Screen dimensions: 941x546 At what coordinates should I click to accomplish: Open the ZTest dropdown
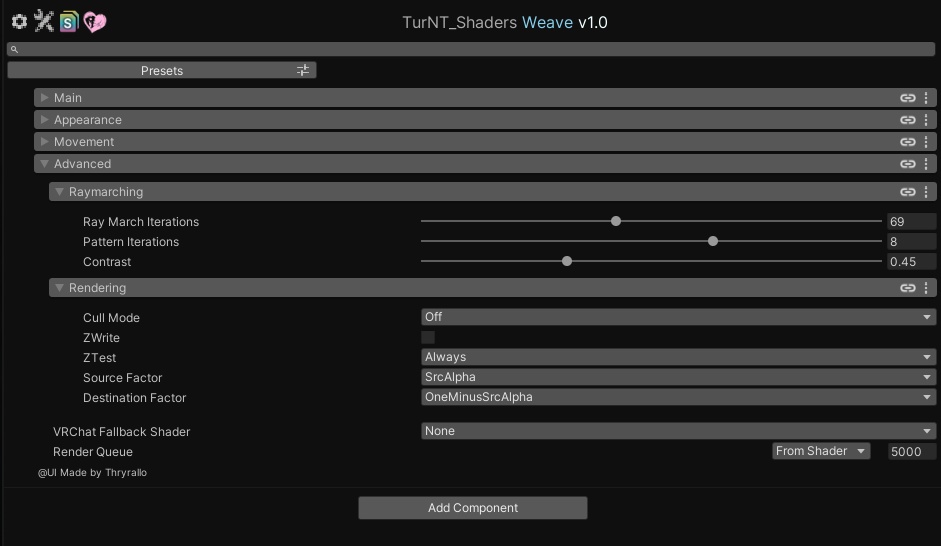pos(678,357)
